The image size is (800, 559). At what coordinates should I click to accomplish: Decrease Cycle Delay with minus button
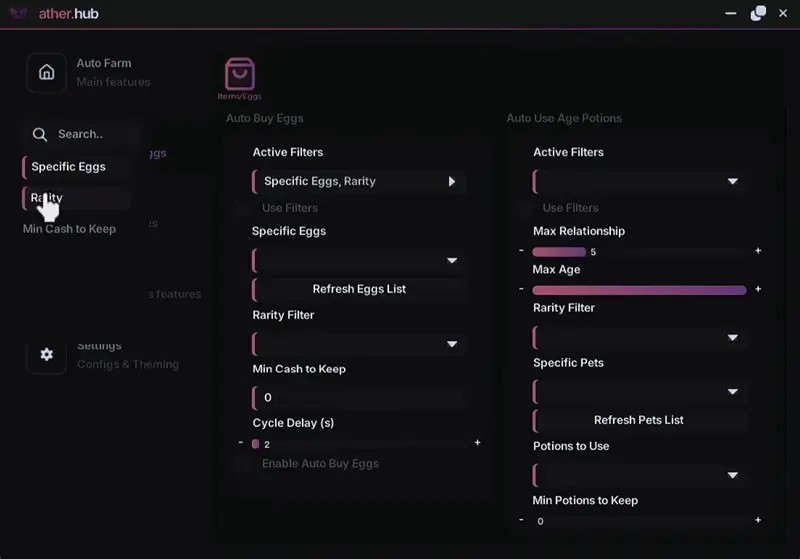(x=241, y=443)
